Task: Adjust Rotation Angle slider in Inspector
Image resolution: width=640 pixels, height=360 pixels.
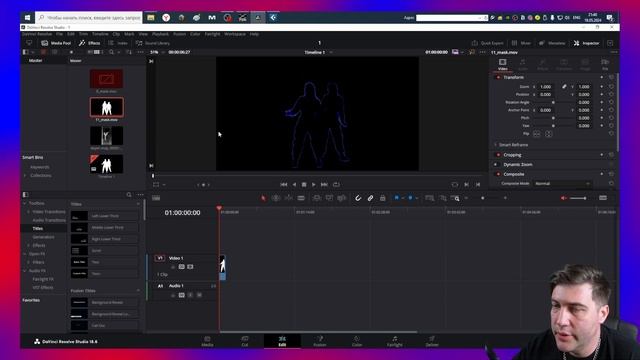Action: [553, 102]
